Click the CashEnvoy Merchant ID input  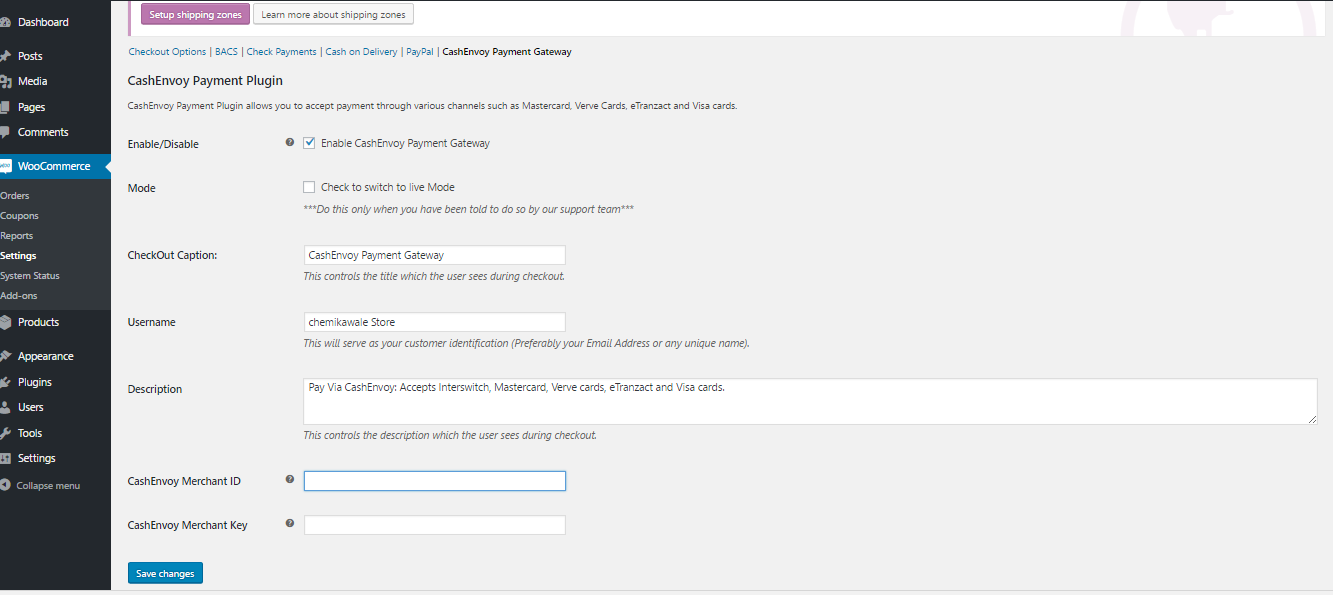click(x=435, y=481)
